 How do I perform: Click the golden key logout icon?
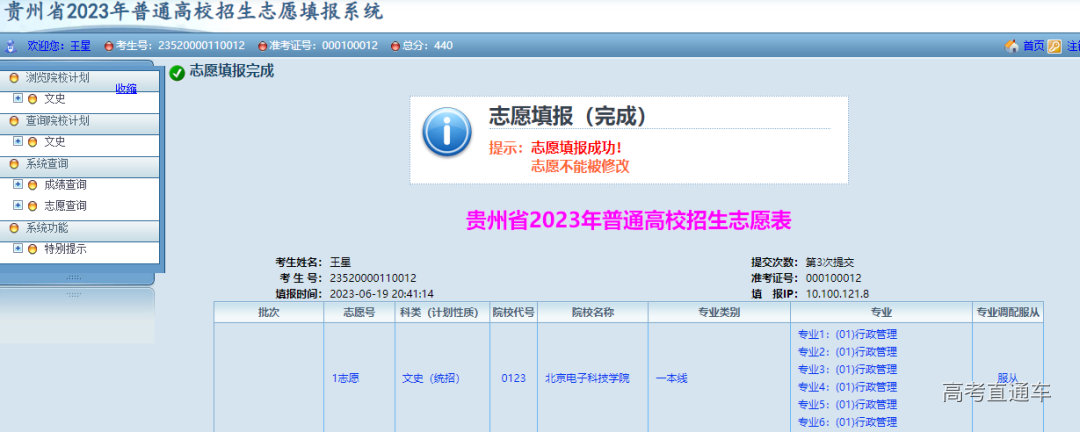[x=1054, y=46]
